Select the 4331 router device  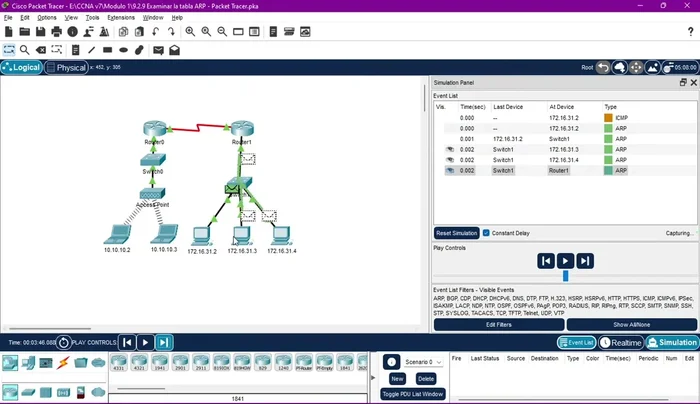tap(118, 363)
